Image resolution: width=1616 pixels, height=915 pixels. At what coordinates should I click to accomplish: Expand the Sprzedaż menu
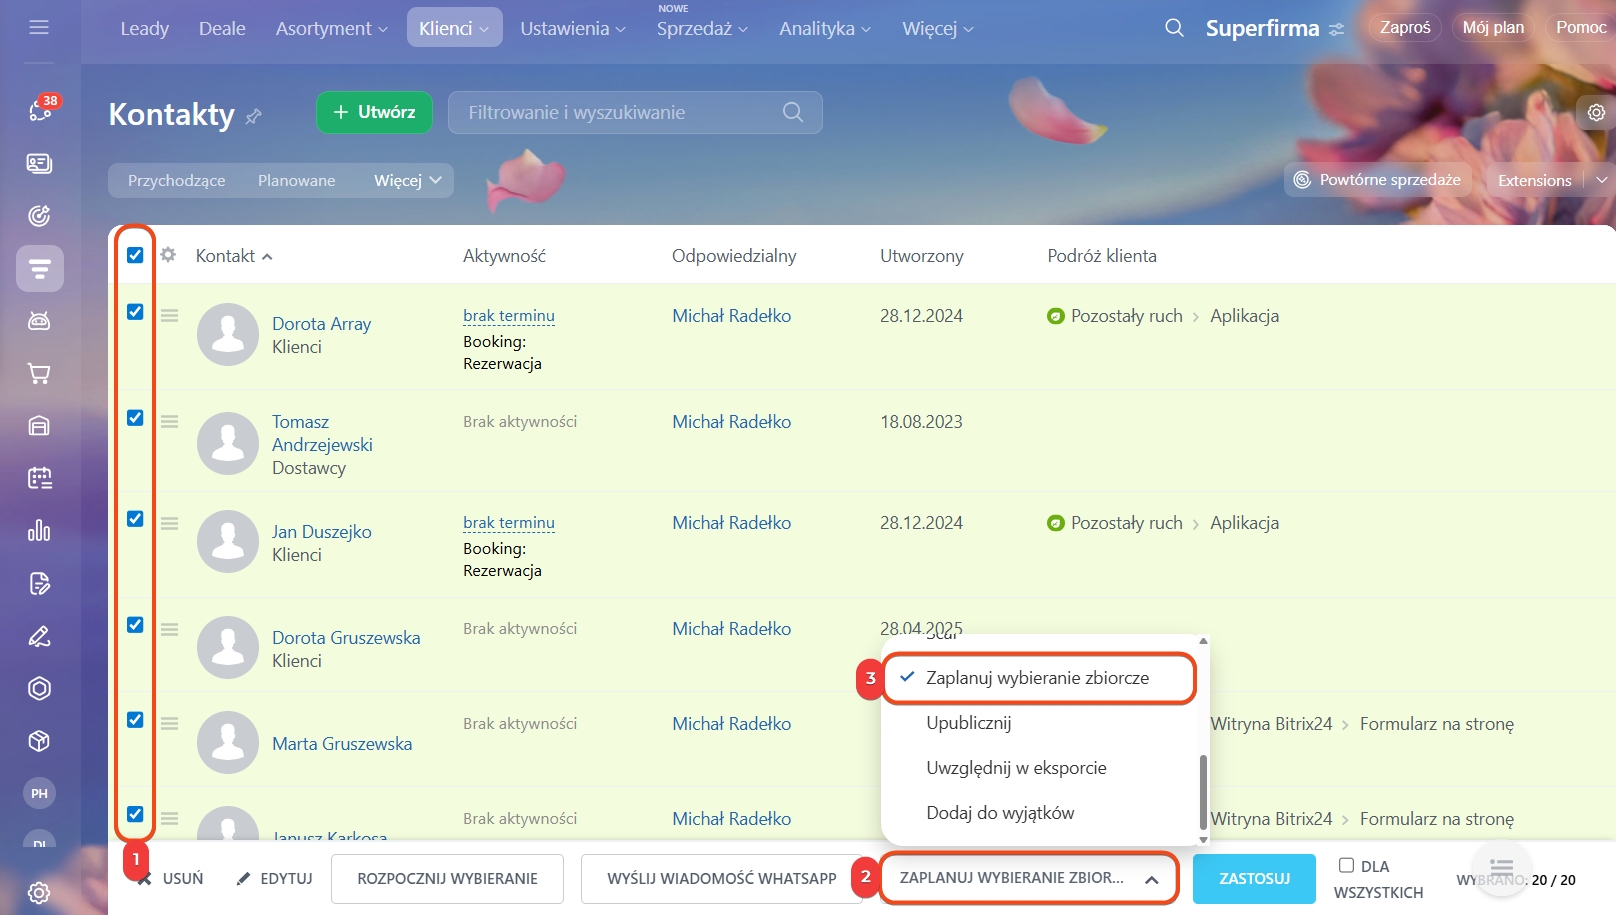click(x=702, y=28)
